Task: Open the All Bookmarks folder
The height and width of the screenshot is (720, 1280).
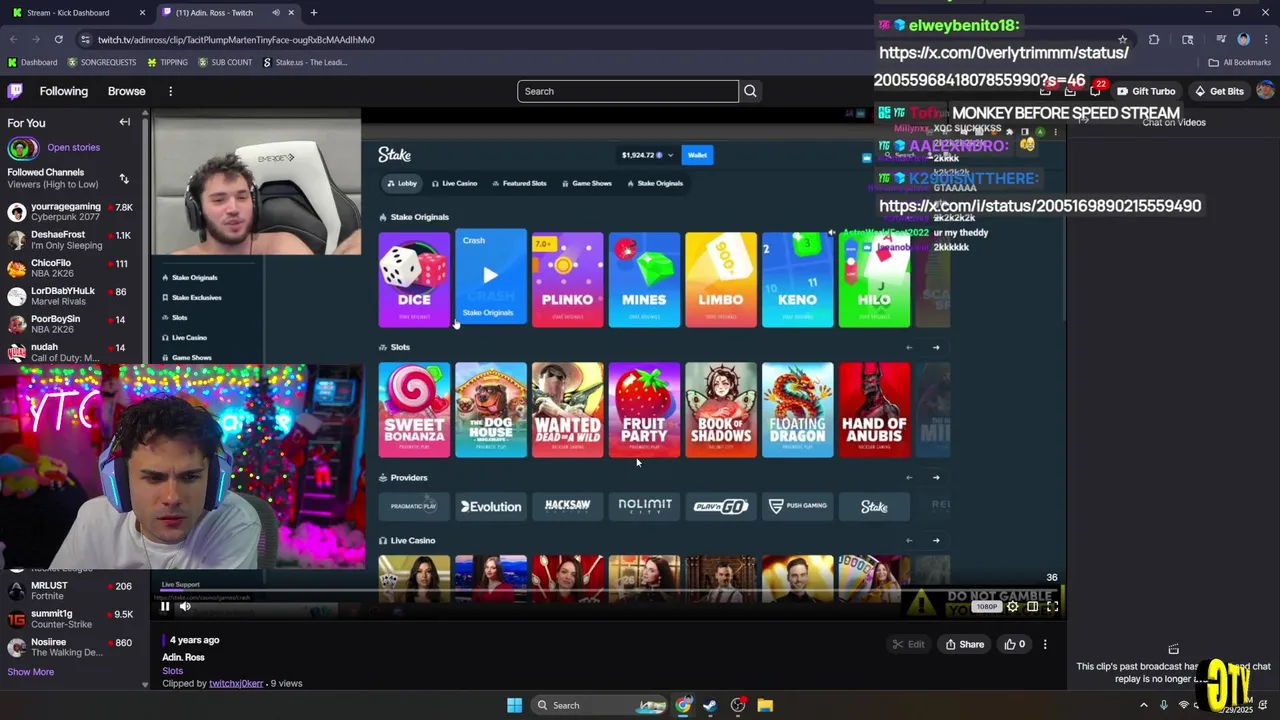Action: [x=1239, y=62]
